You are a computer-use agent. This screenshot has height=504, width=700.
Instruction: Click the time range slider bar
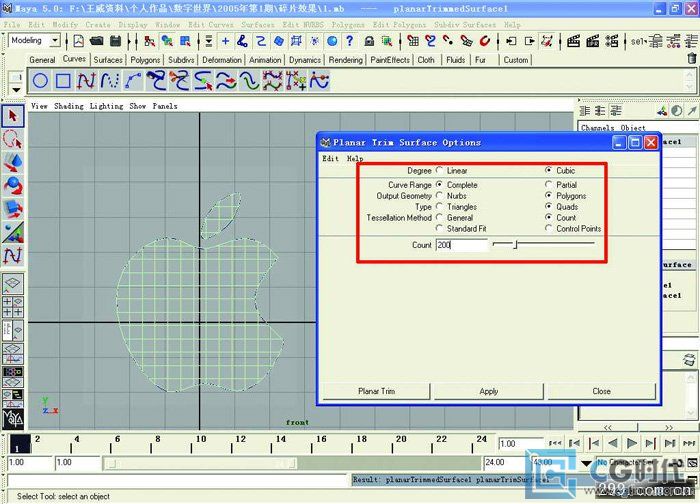[x=199, y=463]
